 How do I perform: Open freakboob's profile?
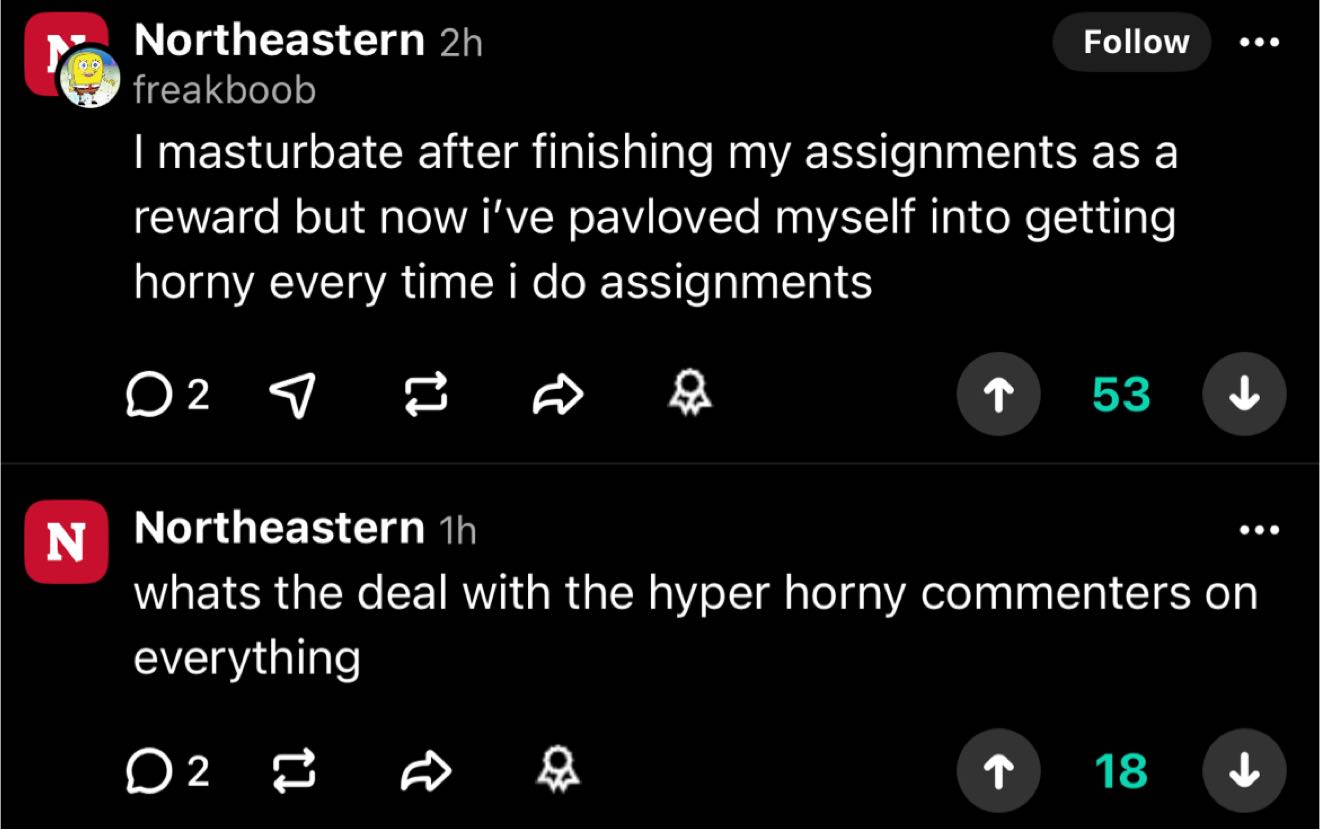(x=224, y=90)
